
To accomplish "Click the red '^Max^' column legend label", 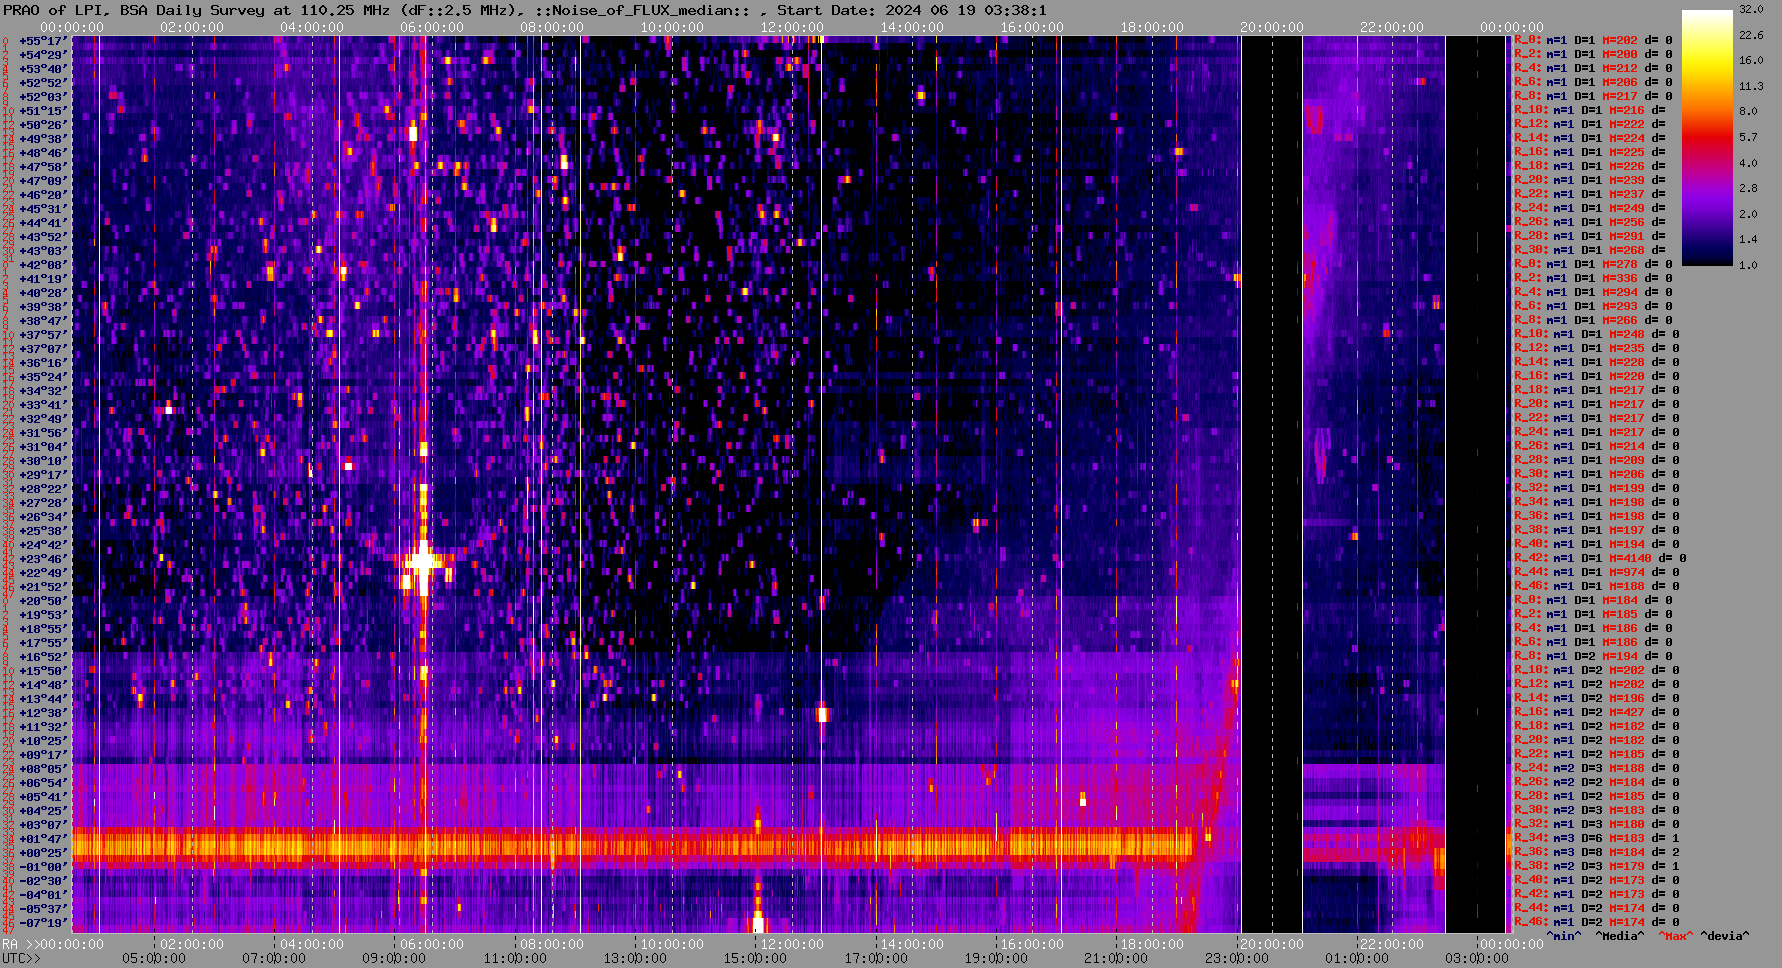I will (1675, 937).
